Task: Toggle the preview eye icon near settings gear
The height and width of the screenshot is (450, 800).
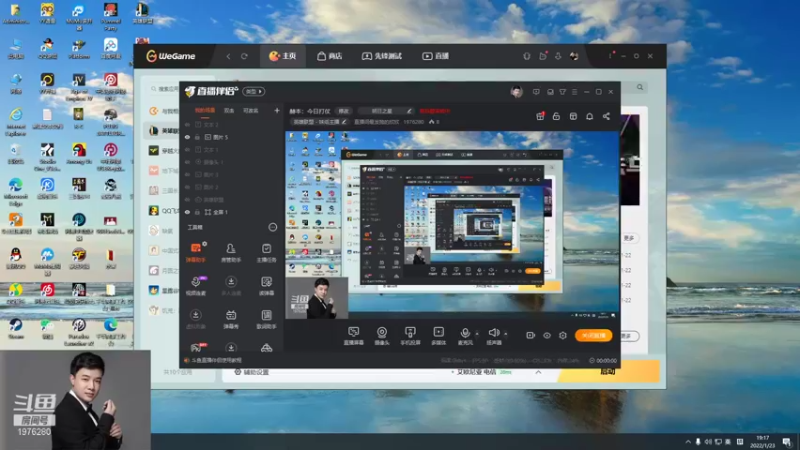Action: [547, 335]
